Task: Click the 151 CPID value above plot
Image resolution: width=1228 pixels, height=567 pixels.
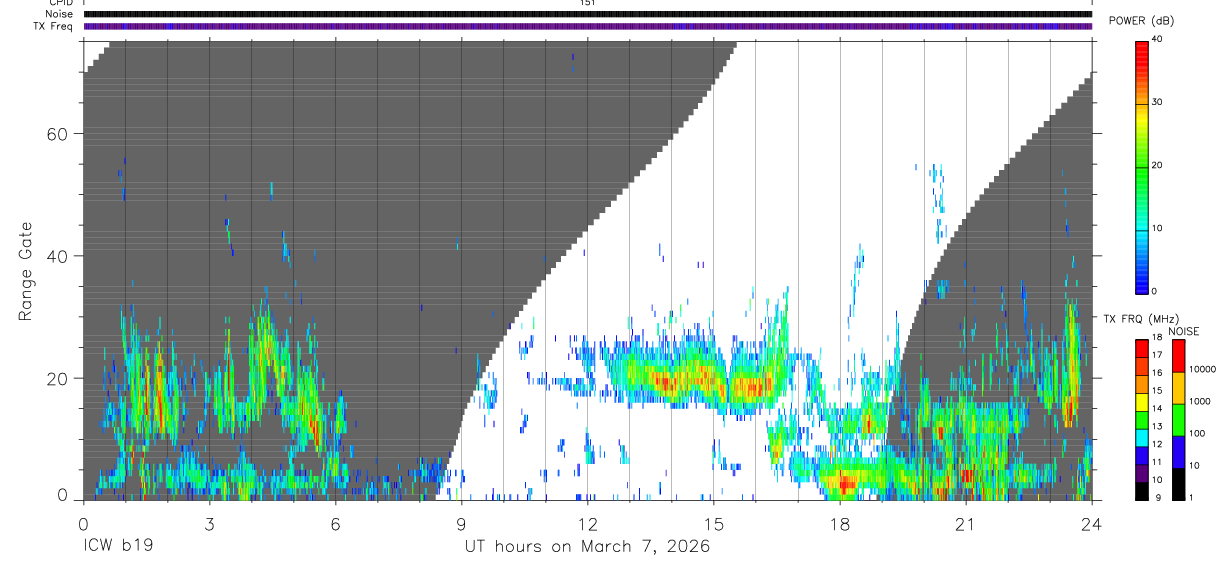Action: click(587, 3)
